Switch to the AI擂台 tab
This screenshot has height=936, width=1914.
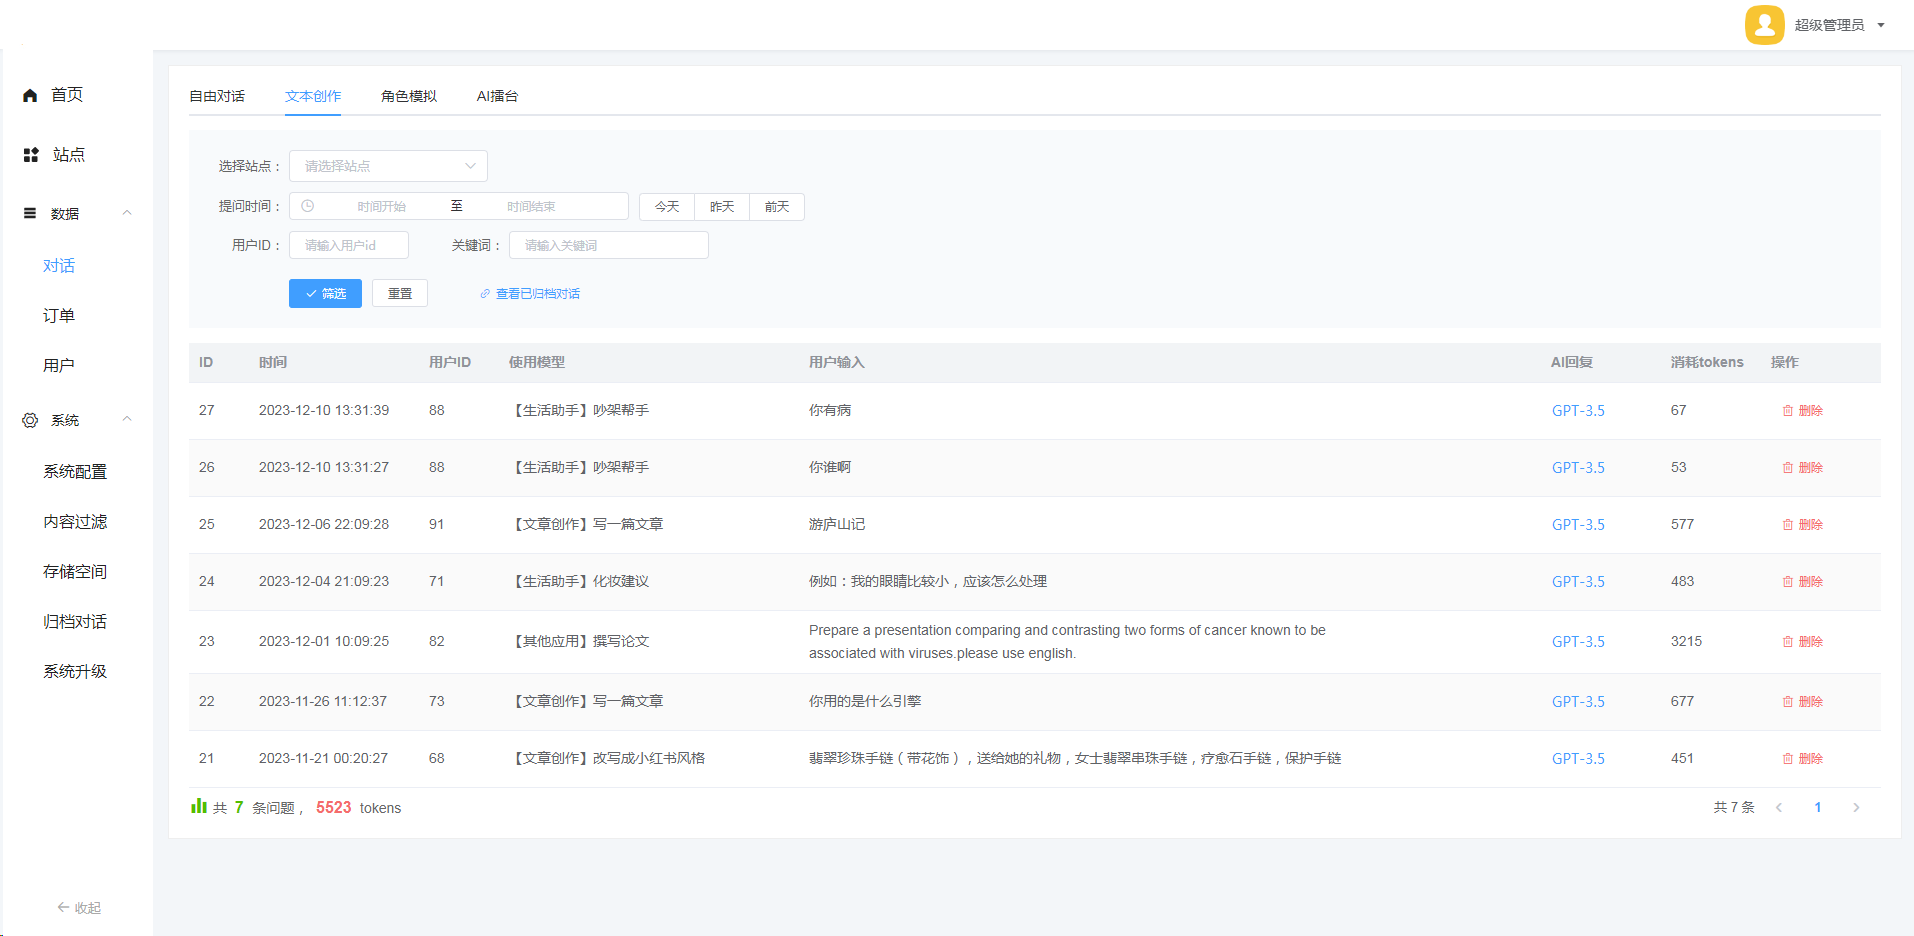click(497, 96)
